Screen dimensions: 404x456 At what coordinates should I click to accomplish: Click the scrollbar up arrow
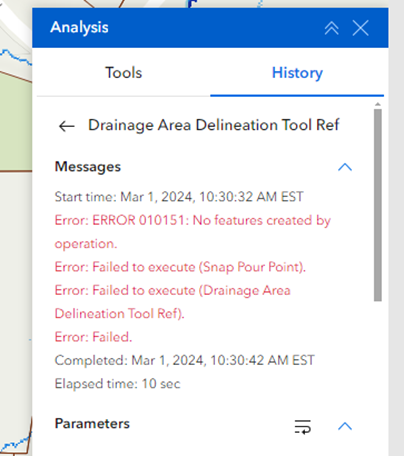(x=378, y=105)
